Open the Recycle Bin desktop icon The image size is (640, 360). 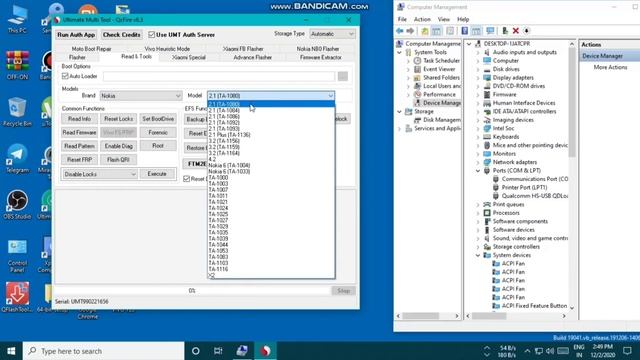pyautogui.click(x=17, y=112)
